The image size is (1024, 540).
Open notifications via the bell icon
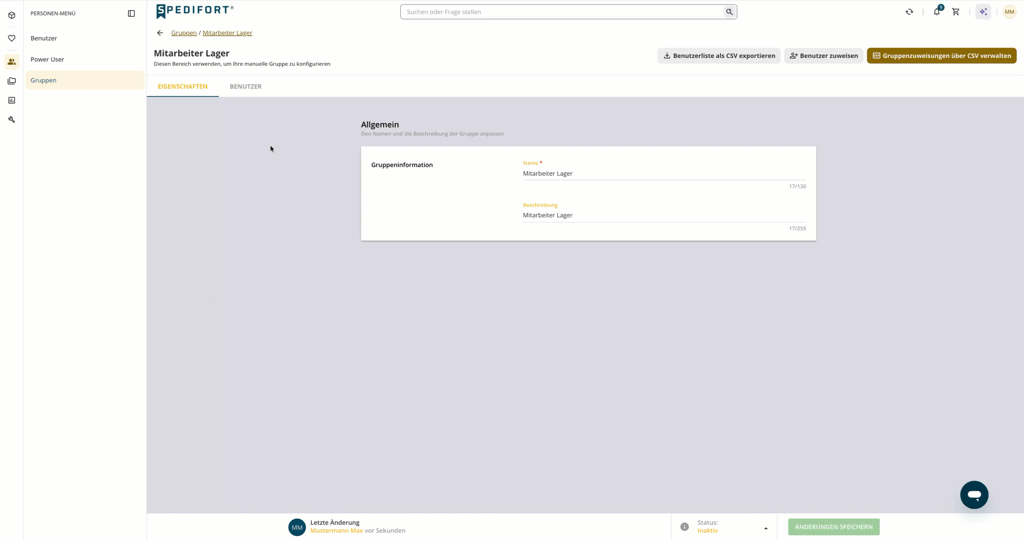(937, 11)
